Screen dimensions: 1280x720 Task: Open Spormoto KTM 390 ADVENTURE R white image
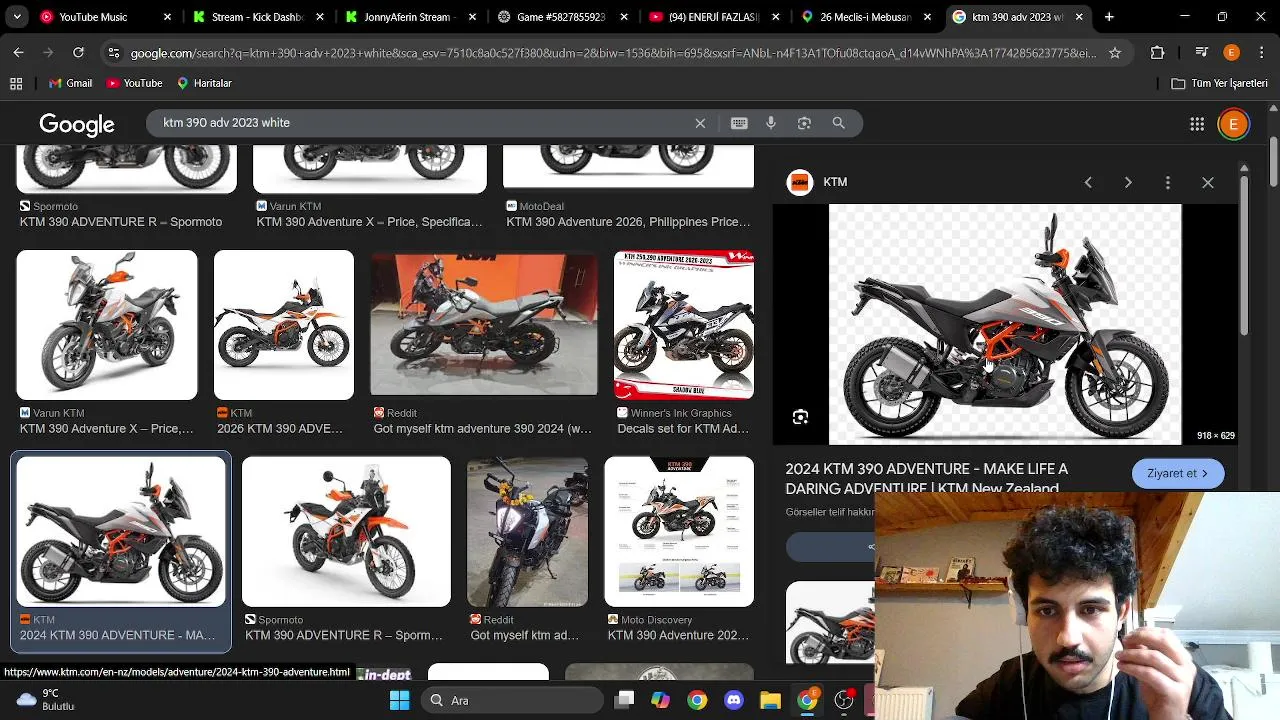pyautogui.click(x=346, y=532)
